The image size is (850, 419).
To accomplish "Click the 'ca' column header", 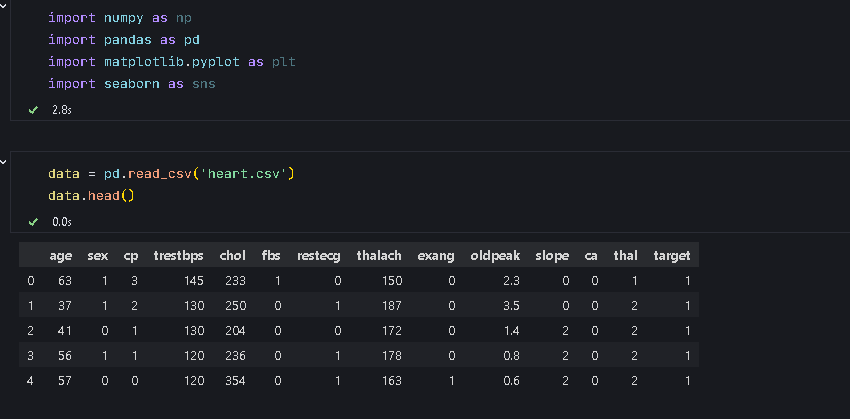I will [591, 256].
